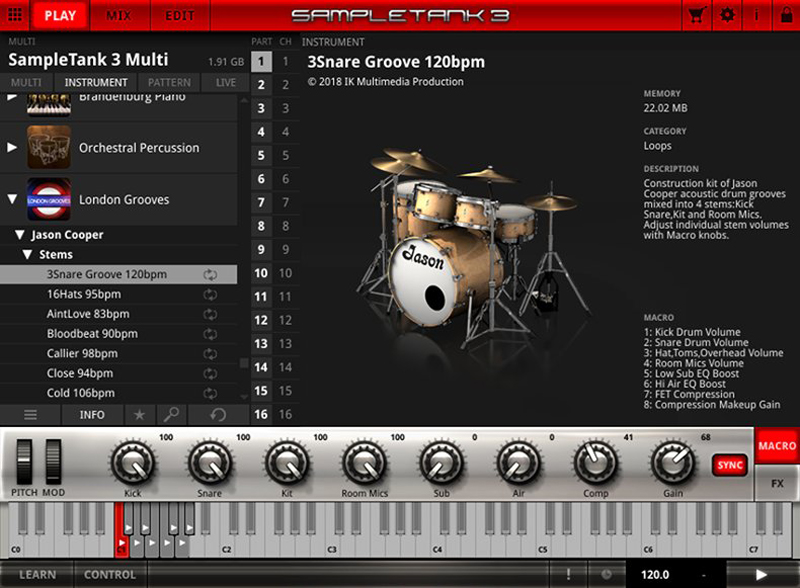Open the PATTERN browser tab
The width and height of the screenshot is (800, 588).
pos(169,82)
